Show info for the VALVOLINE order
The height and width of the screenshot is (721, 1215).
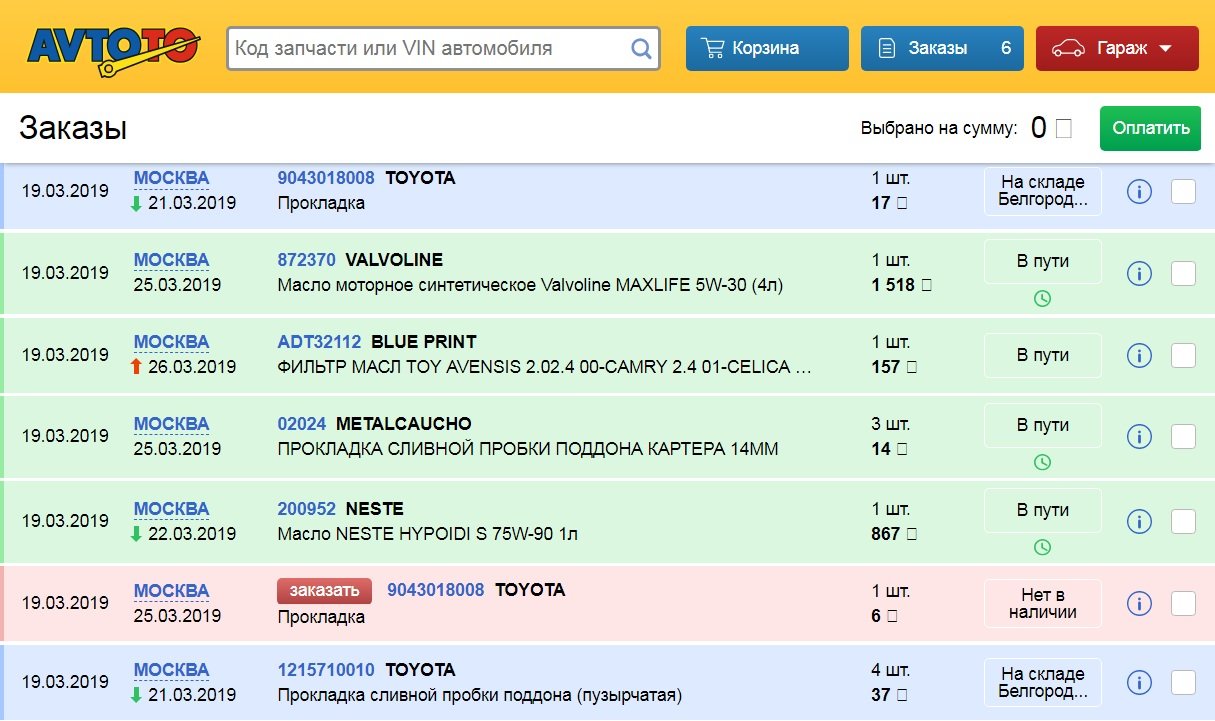click(x=1139, y=273)
